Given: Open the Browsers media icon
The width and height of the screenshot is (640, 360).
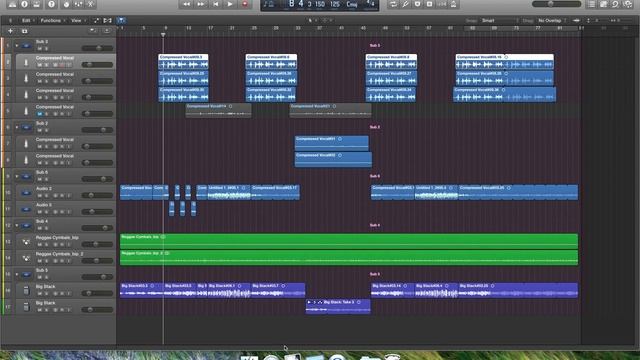Looking at the screenshot, I should [628, 4].
